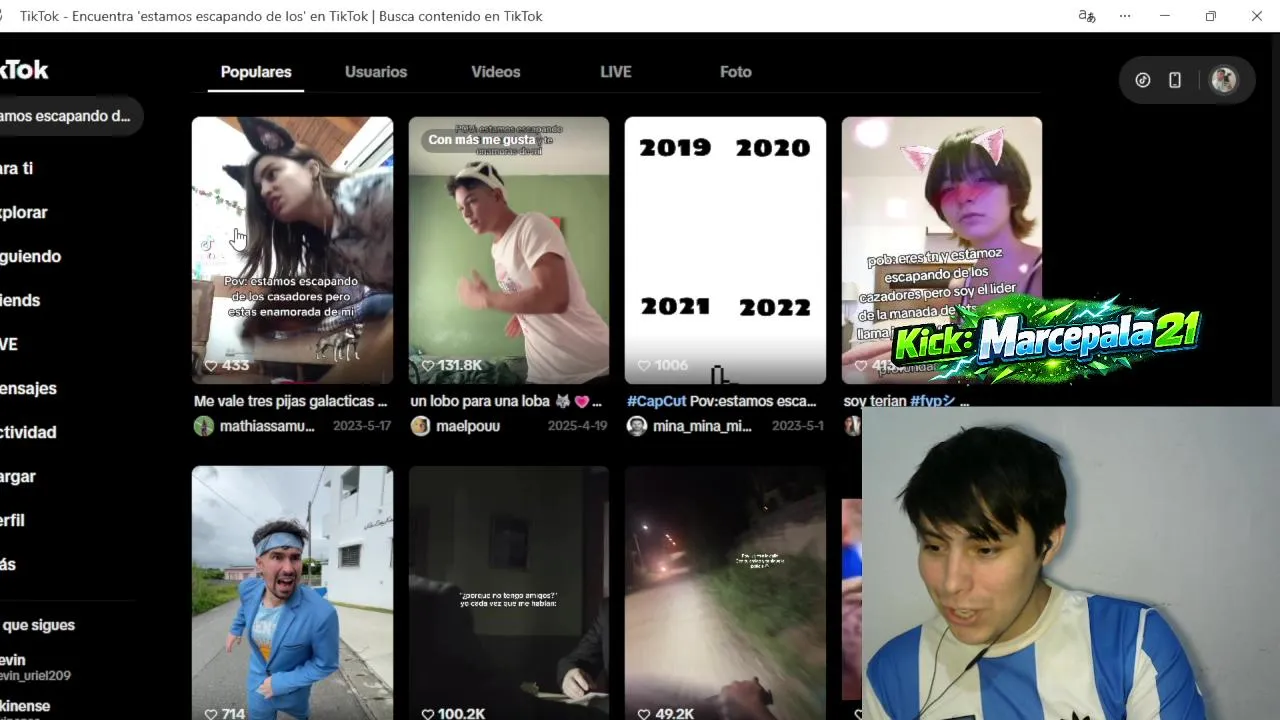The width and height of the screenshot is (1280, 720).
Task: Switch to the LIVE tab
Action: (616, 72)
